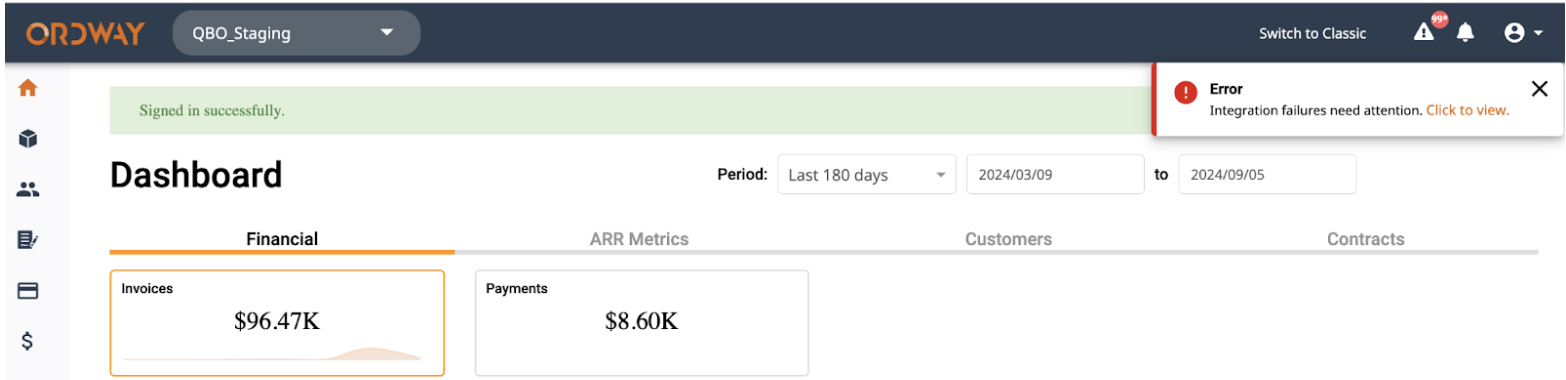
Task: Click the start date field 2024/03/09
Action: [x=1055, y=174]
